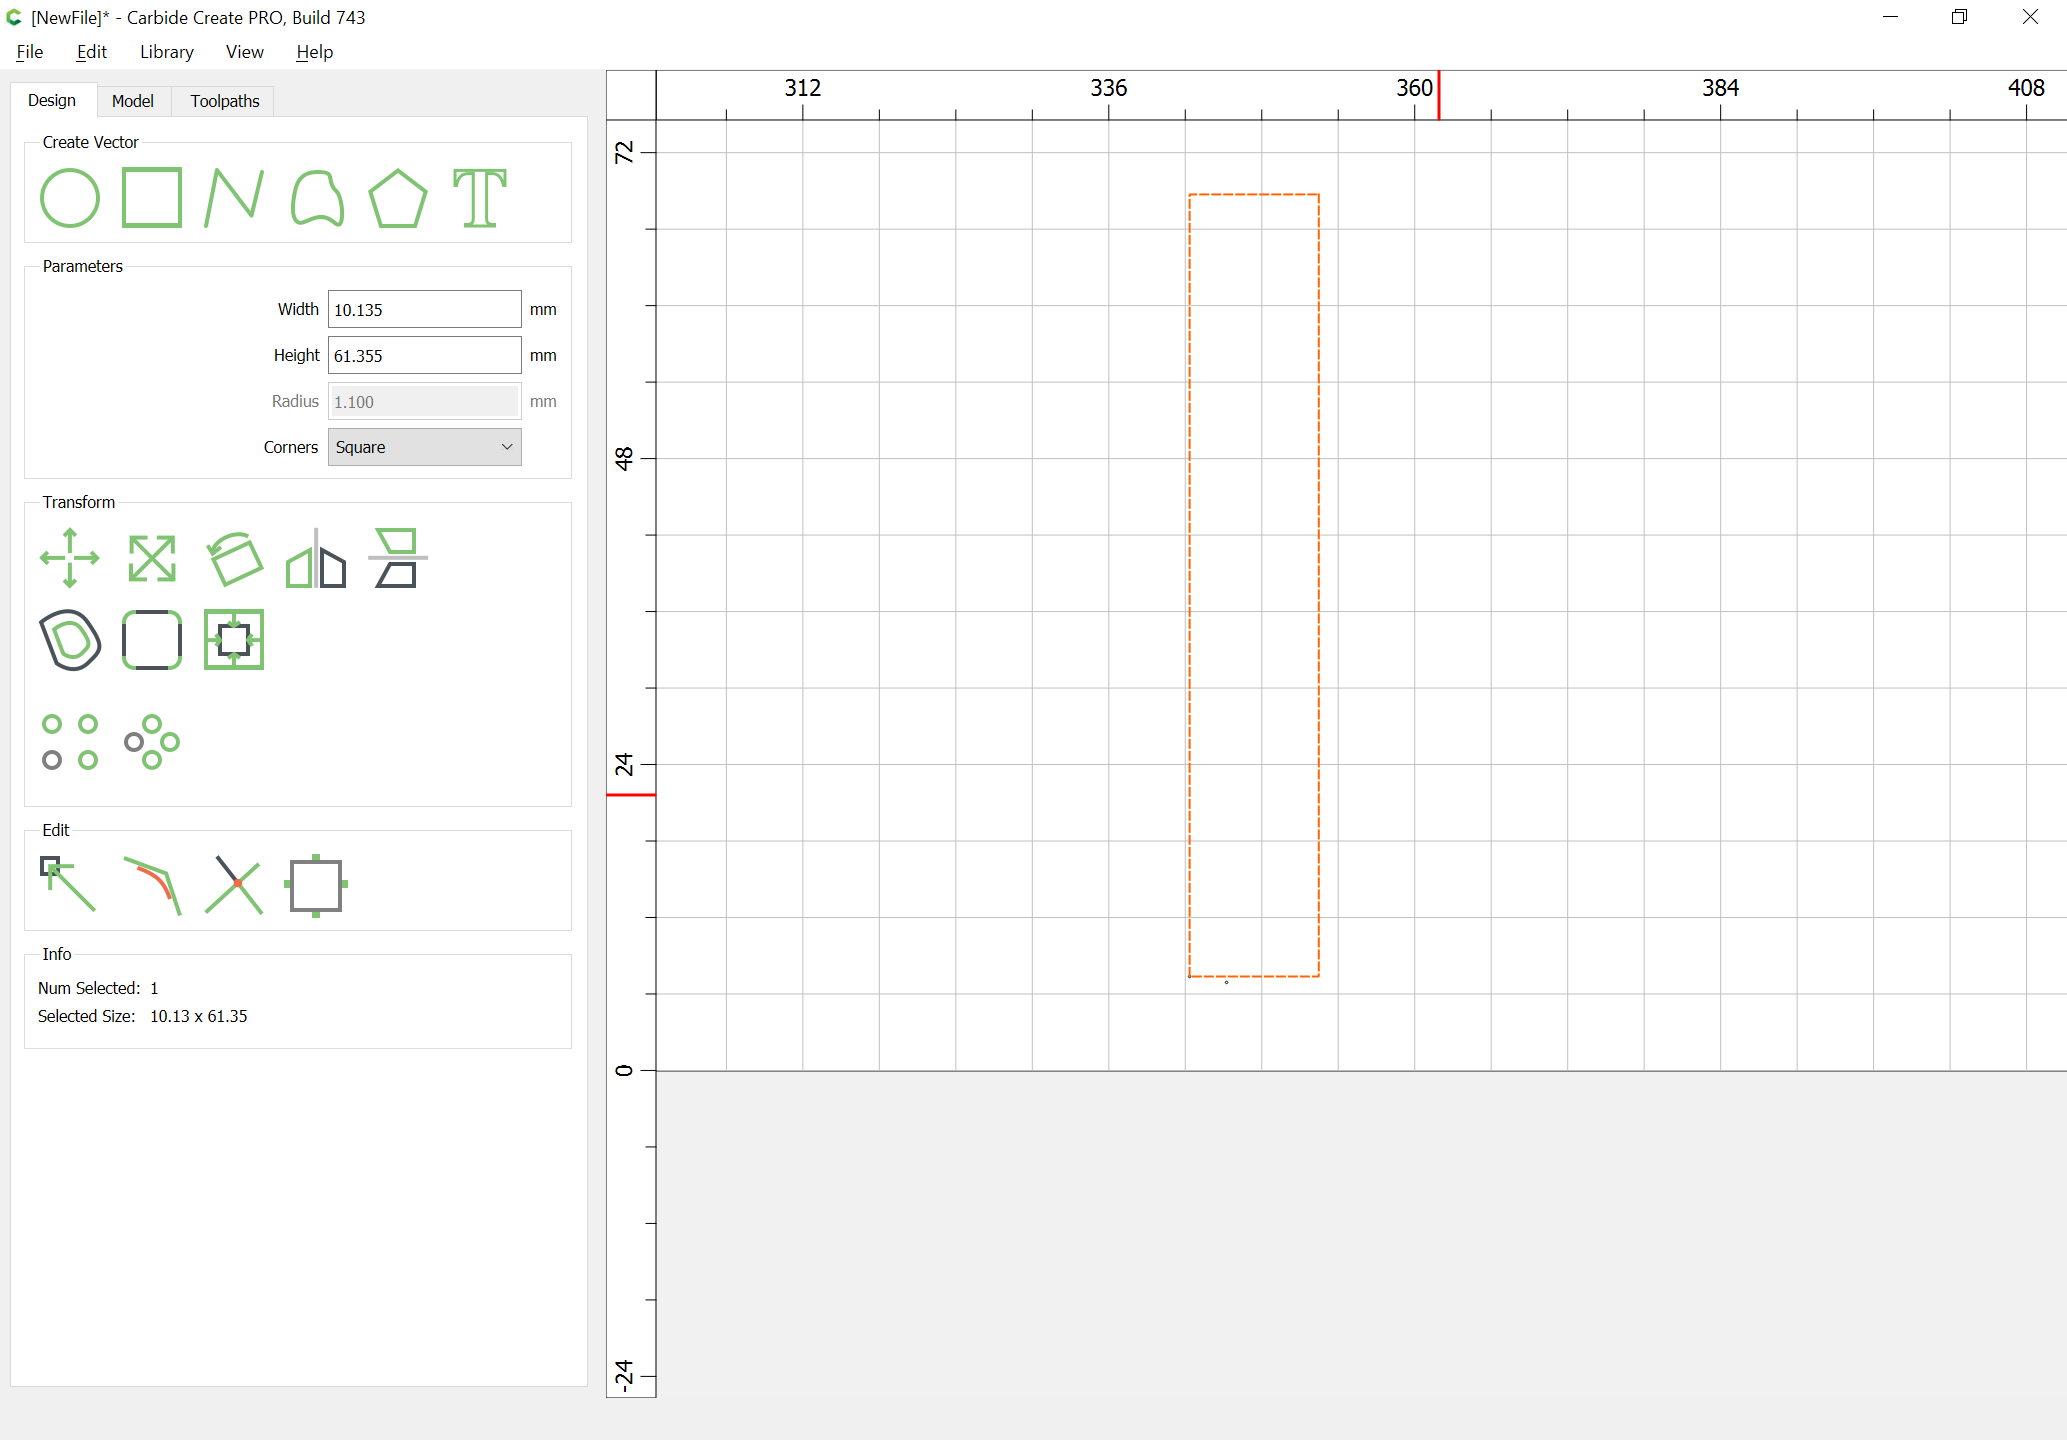Select the Circle vector tool

pos(70,198)
